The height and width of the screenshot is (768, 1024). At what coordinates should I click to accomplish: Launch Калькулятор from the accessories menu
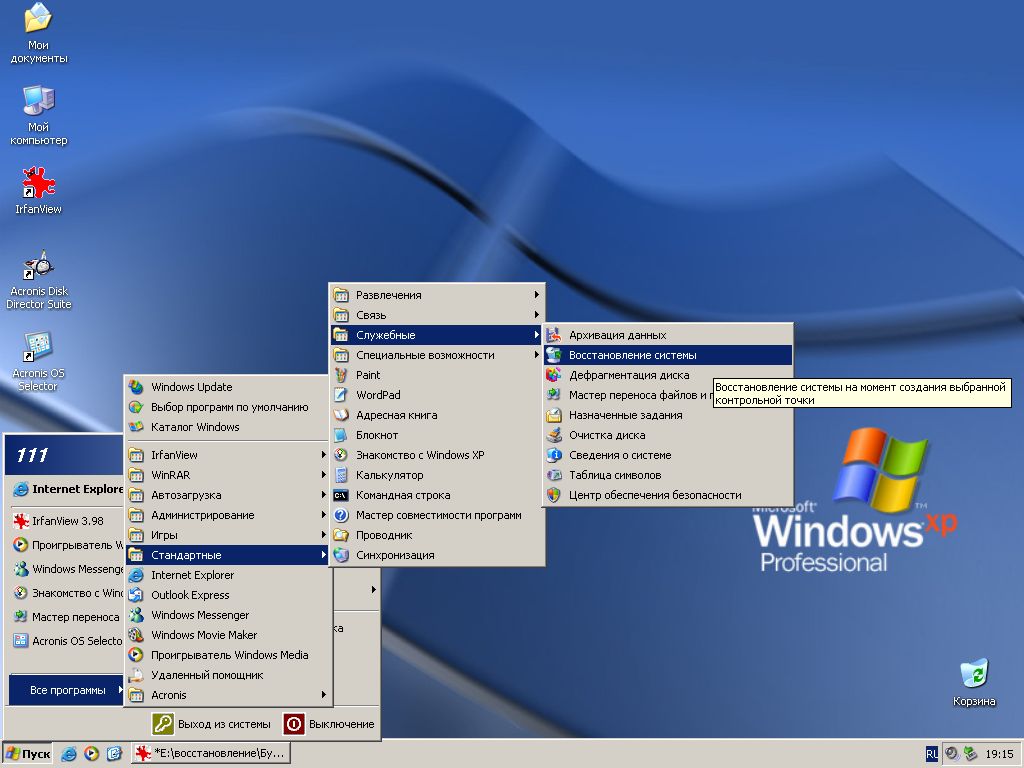coord(389,475)
